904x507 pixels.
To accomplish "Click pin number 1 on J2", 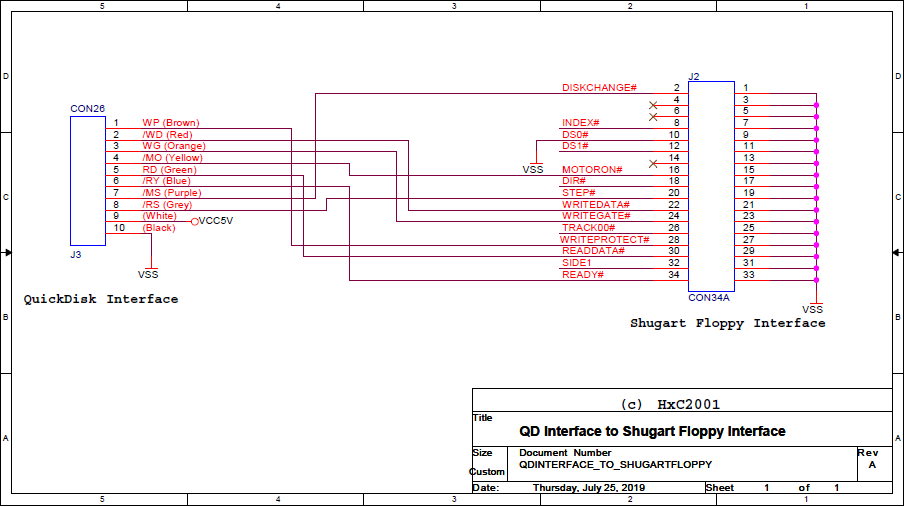I will coord(745,88).
